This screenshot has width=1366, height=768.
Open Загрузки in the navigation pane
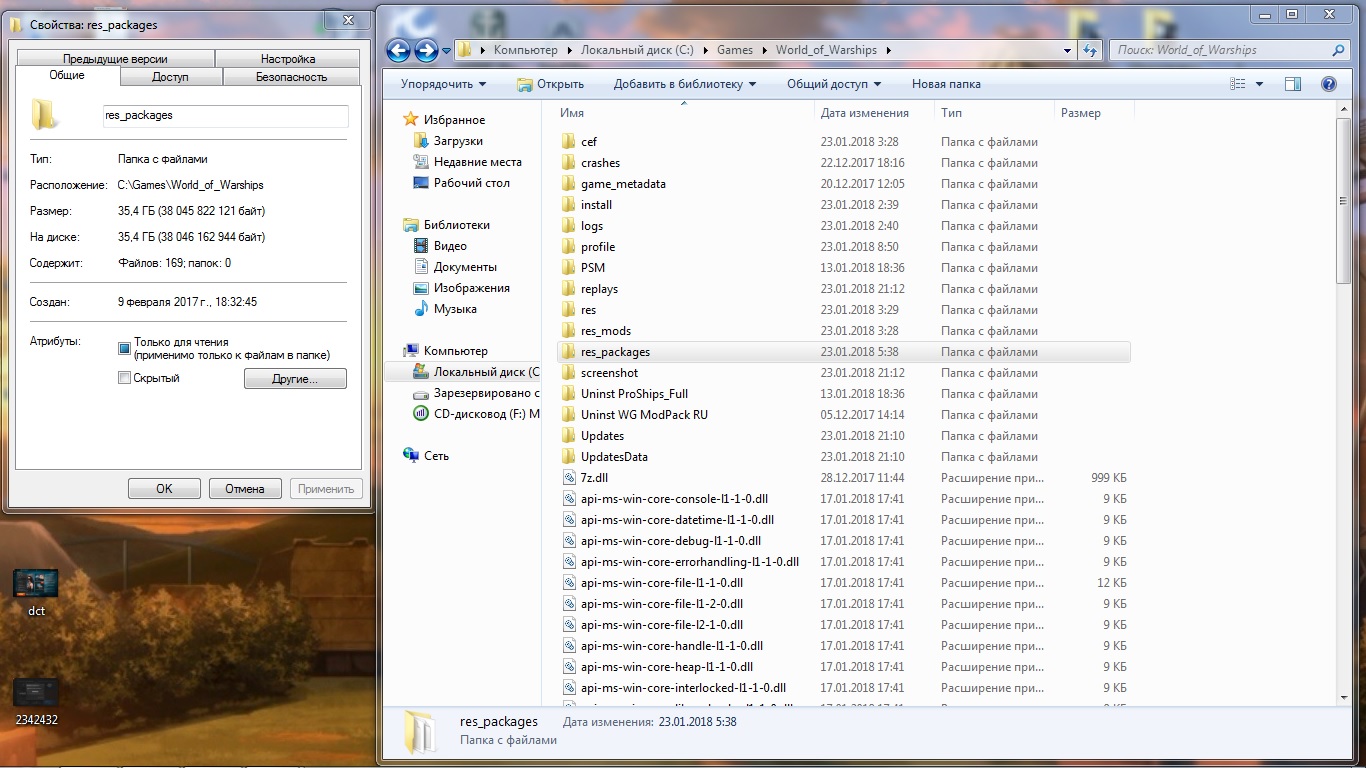coord(458,141)
